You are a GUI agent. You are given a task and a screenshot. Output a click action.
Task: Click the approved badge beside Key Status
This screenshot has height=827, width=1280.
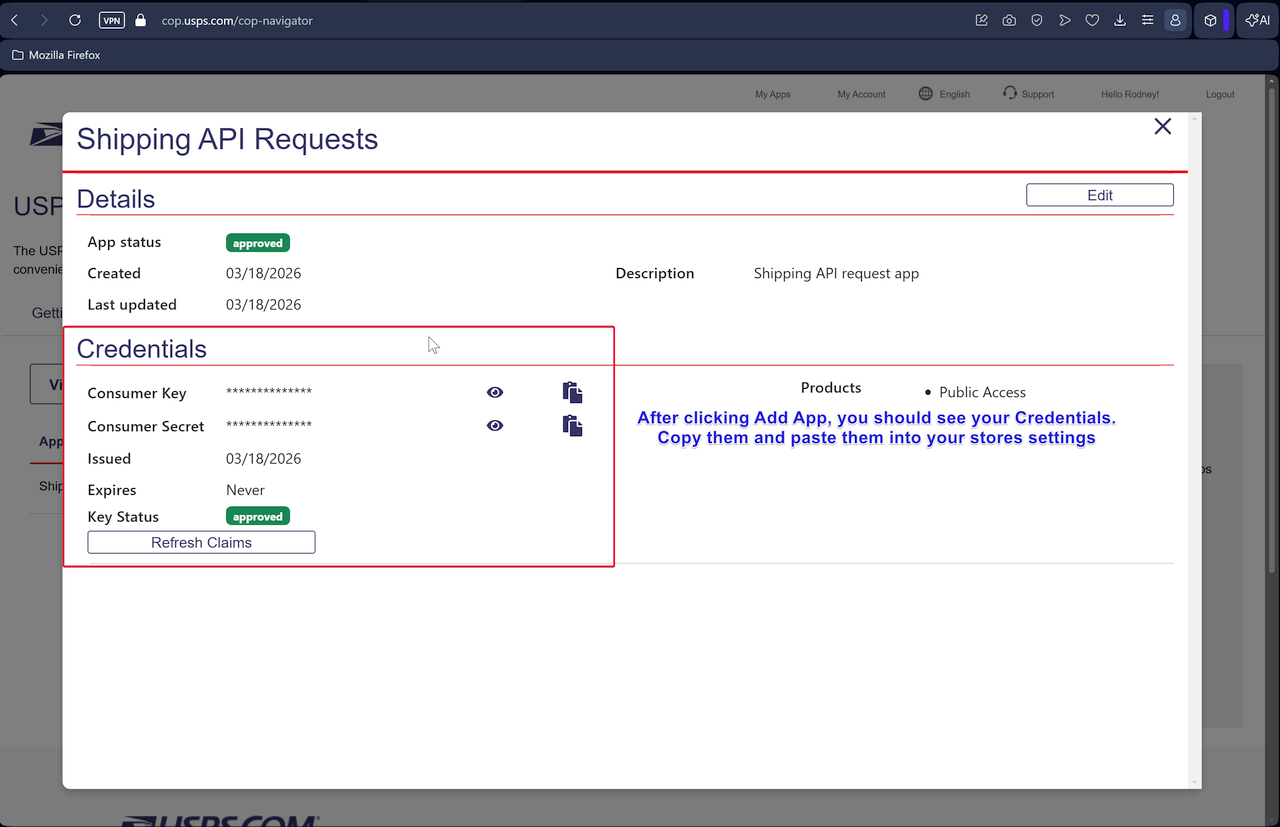258,517
